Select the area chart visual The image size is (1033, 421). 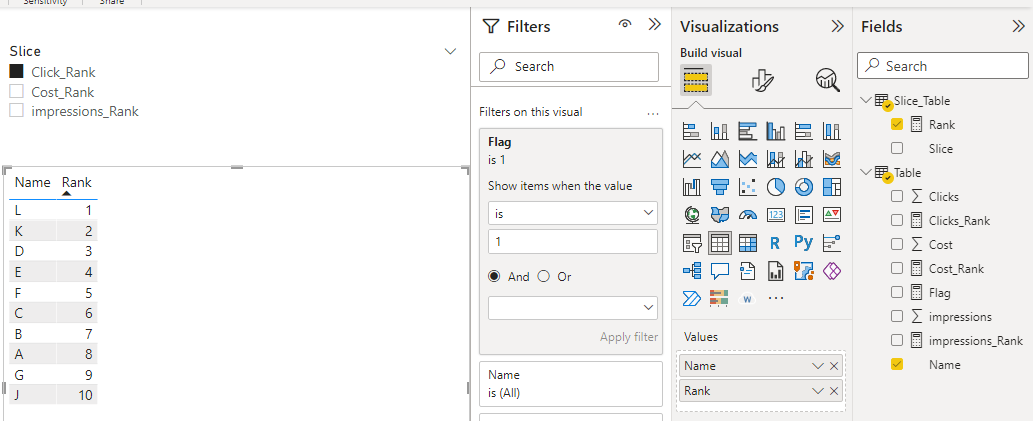pos(719,159)
